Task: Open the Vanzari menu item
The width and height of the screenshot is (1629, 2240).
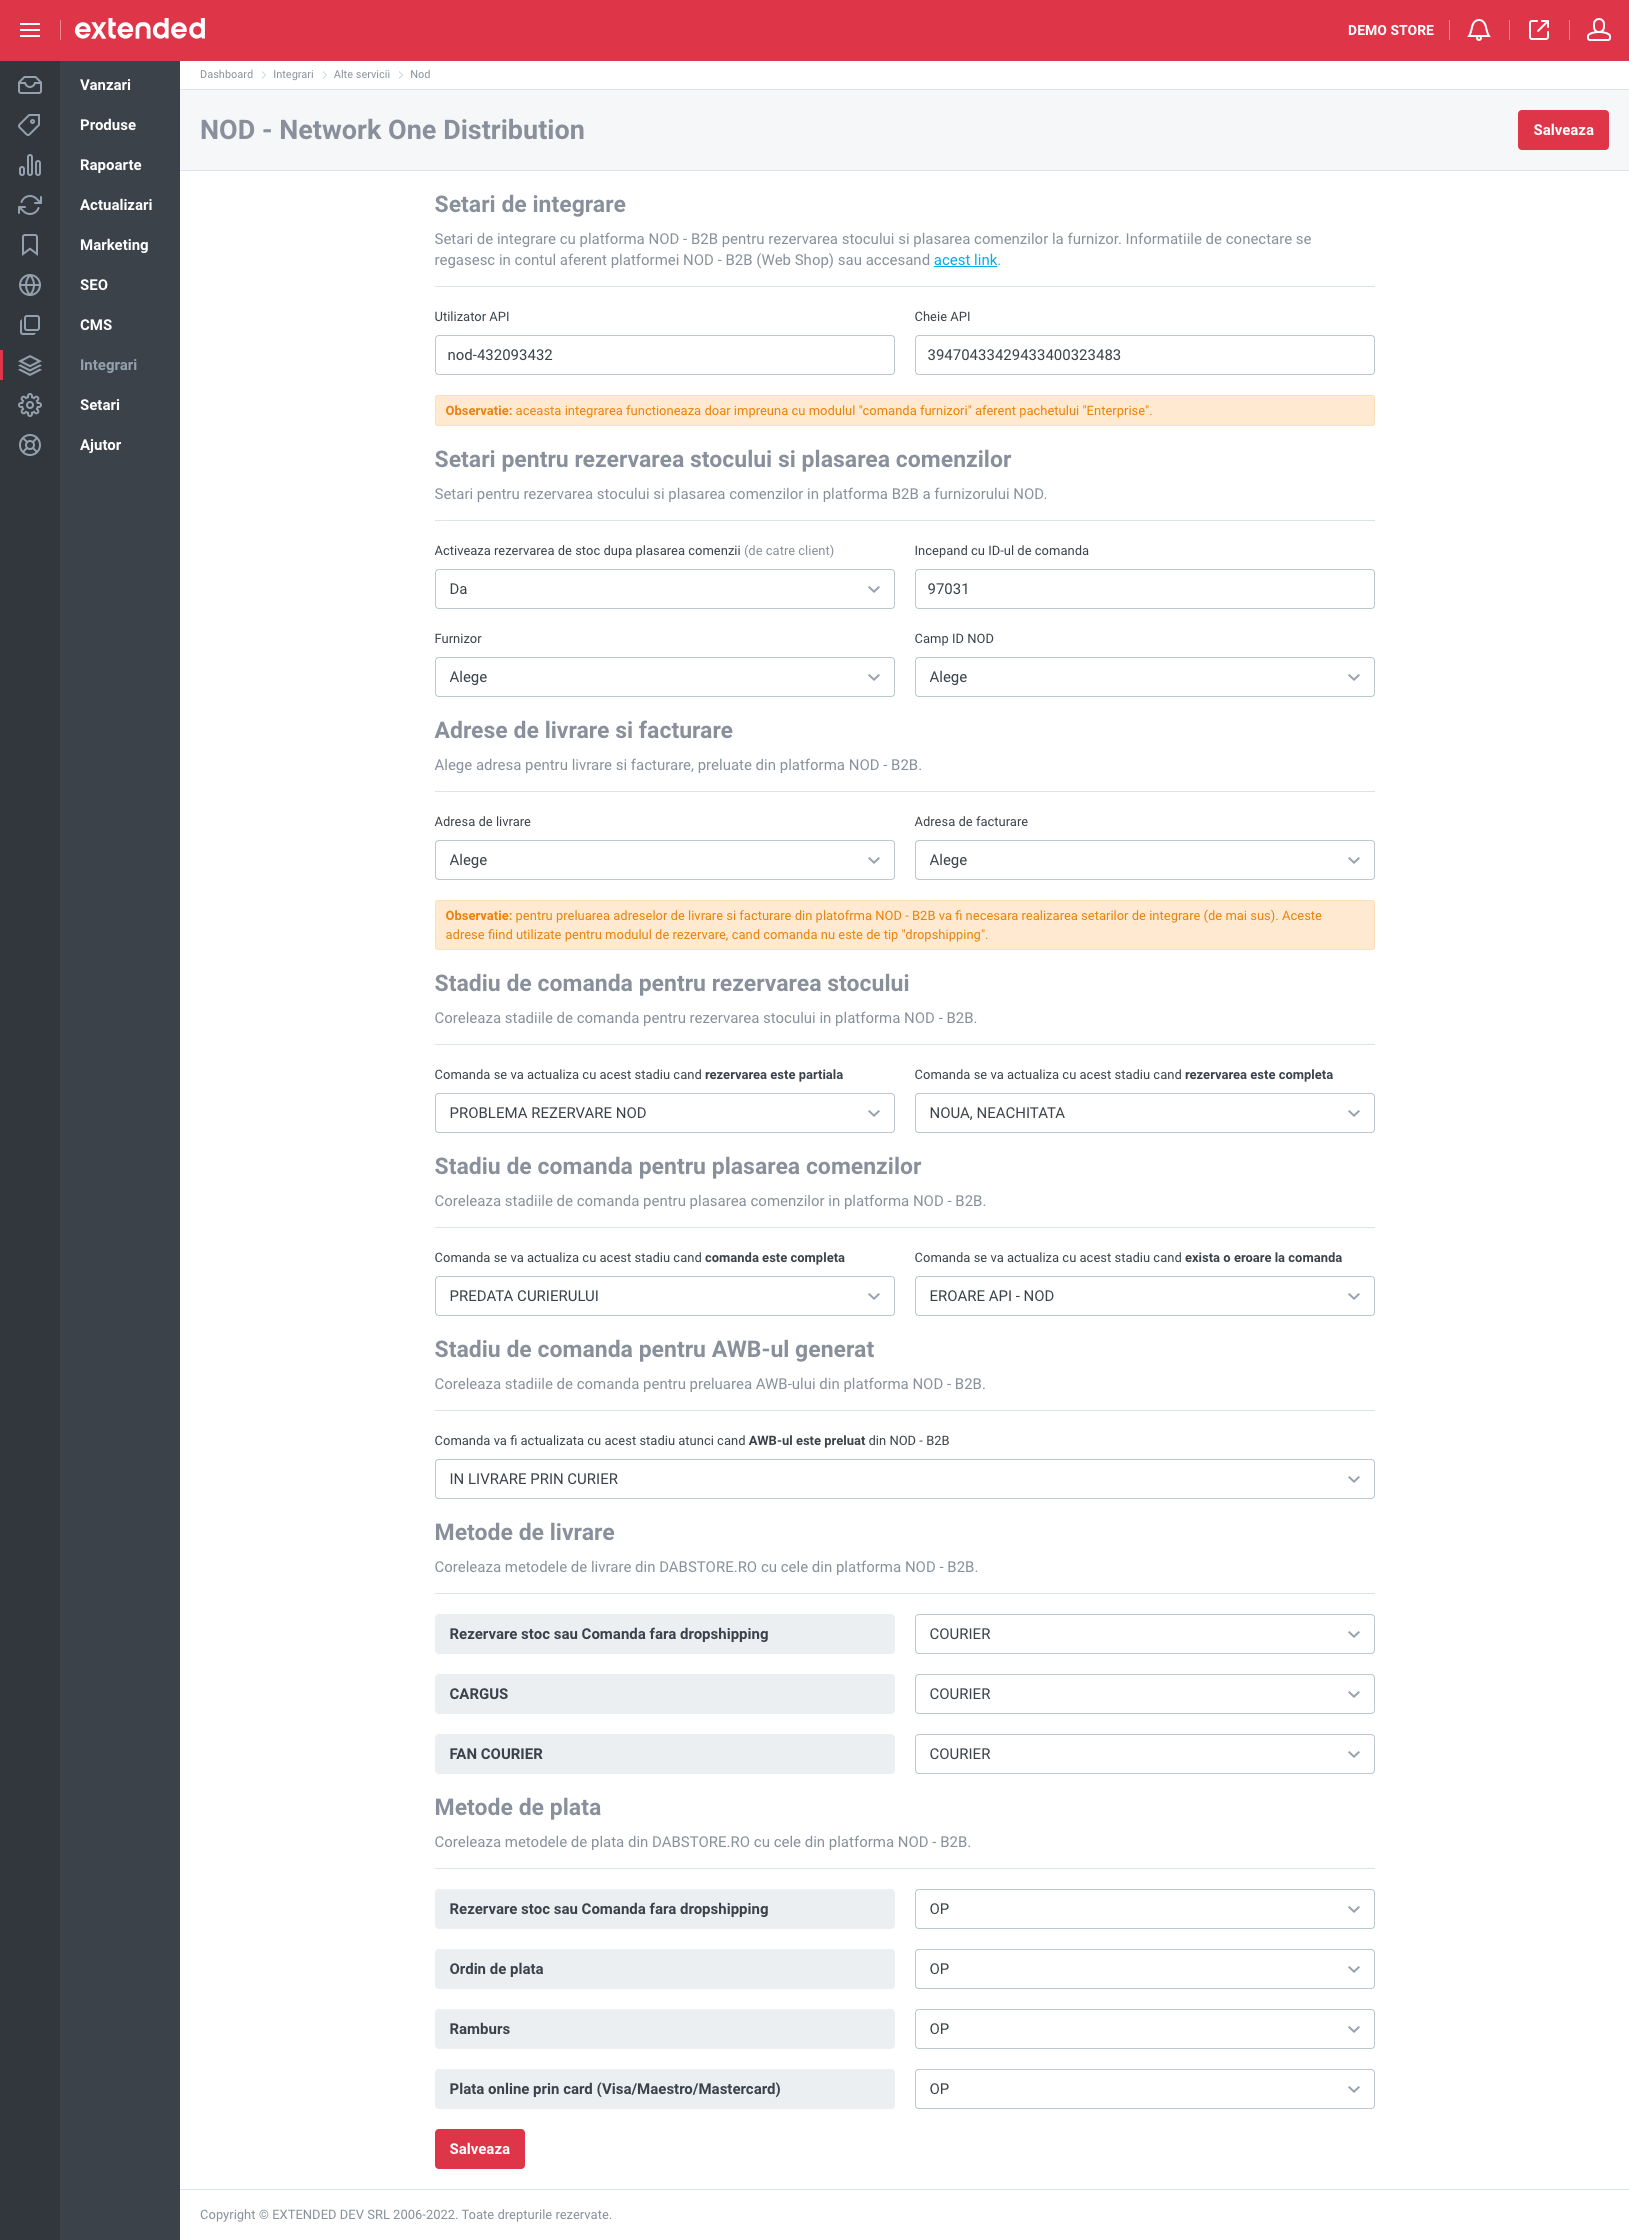Action: coord(105,85)
